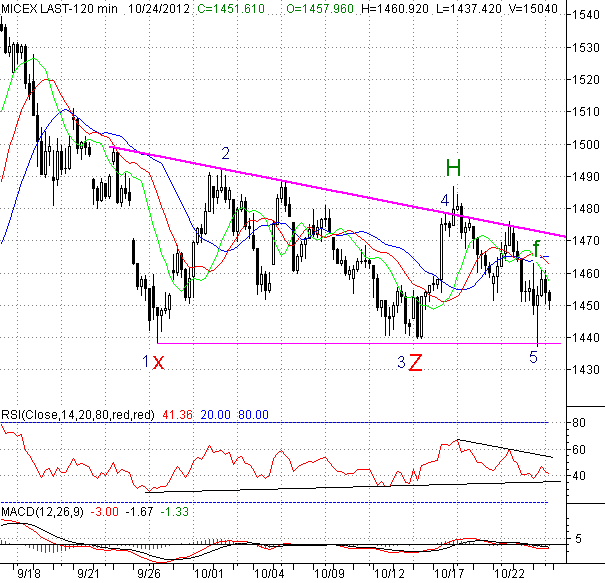This screenshot has height=583, width=605.
Task: Select the blue wave label 1
Action: pyautogui.click(x=145, y=362)
